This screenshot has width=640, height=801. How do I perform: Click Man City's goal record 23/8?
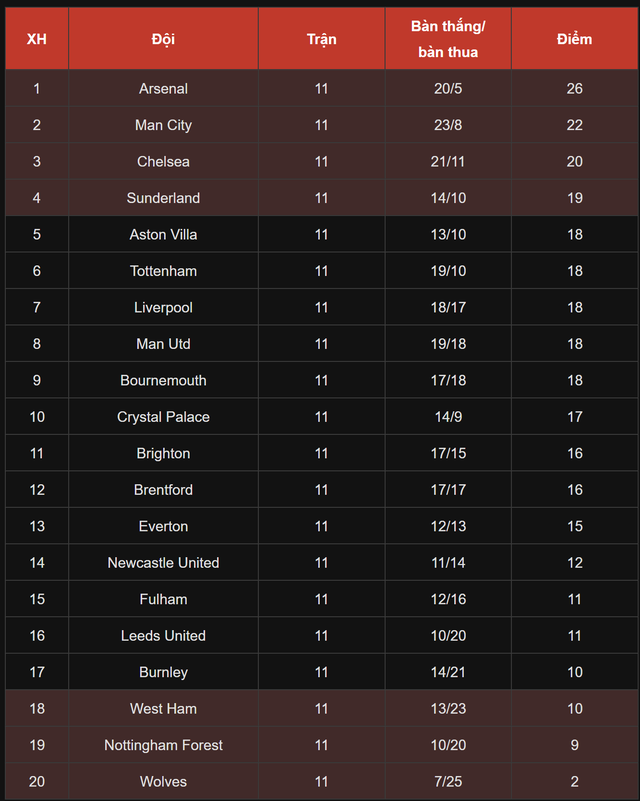(x=448, y=125)
